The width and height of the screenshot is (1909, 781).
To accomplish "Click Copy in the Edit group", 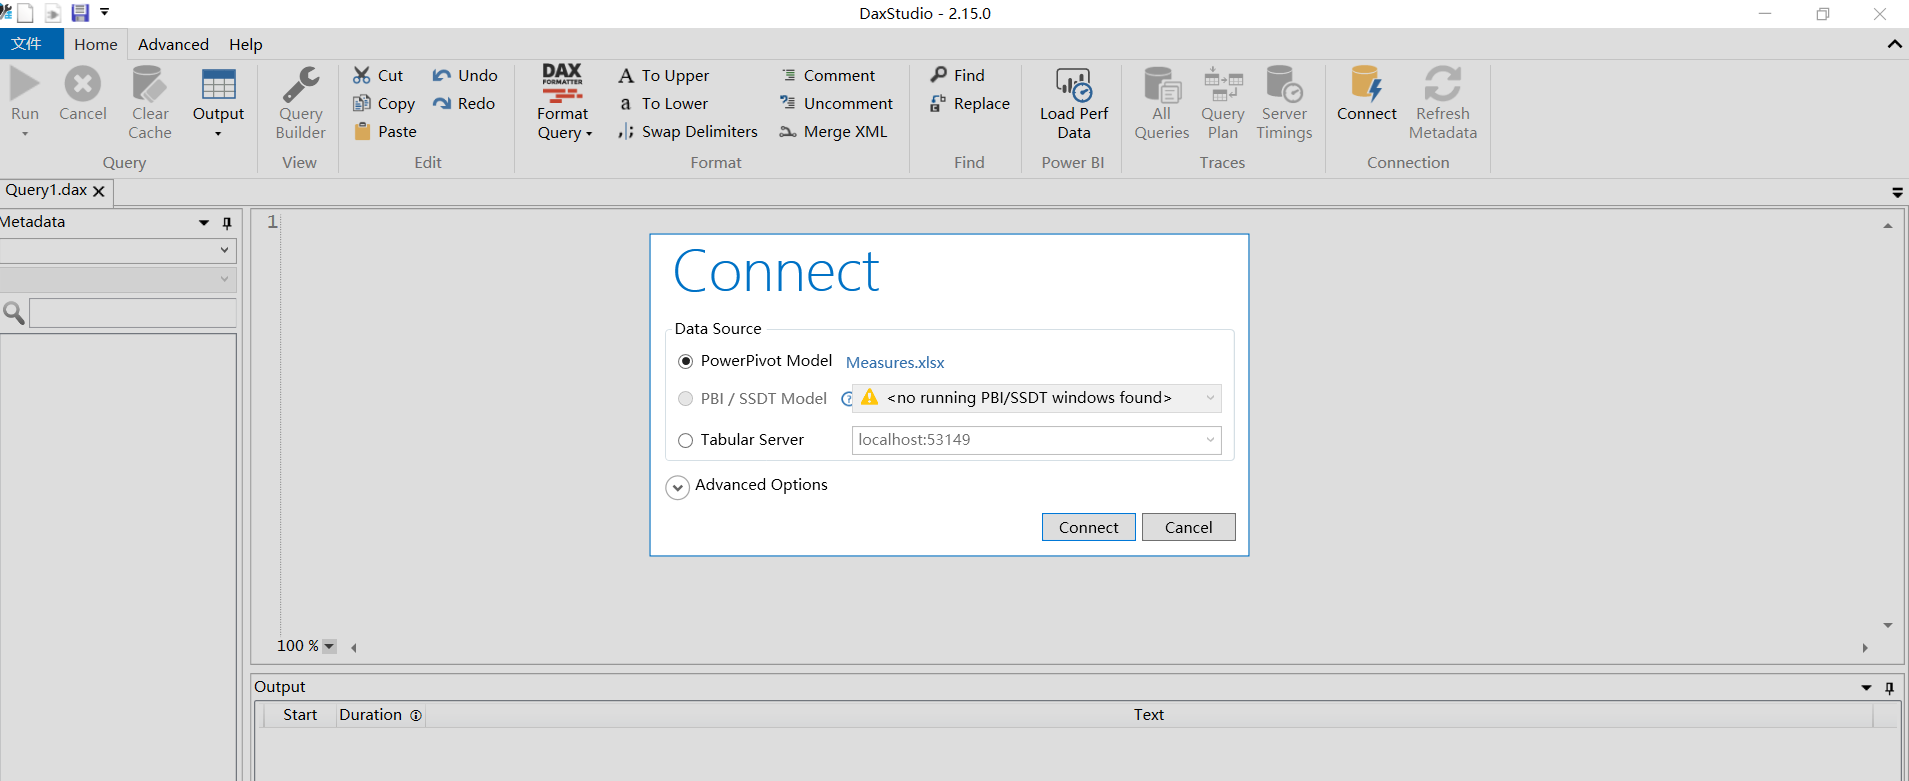I will click(x=384, y=103).
